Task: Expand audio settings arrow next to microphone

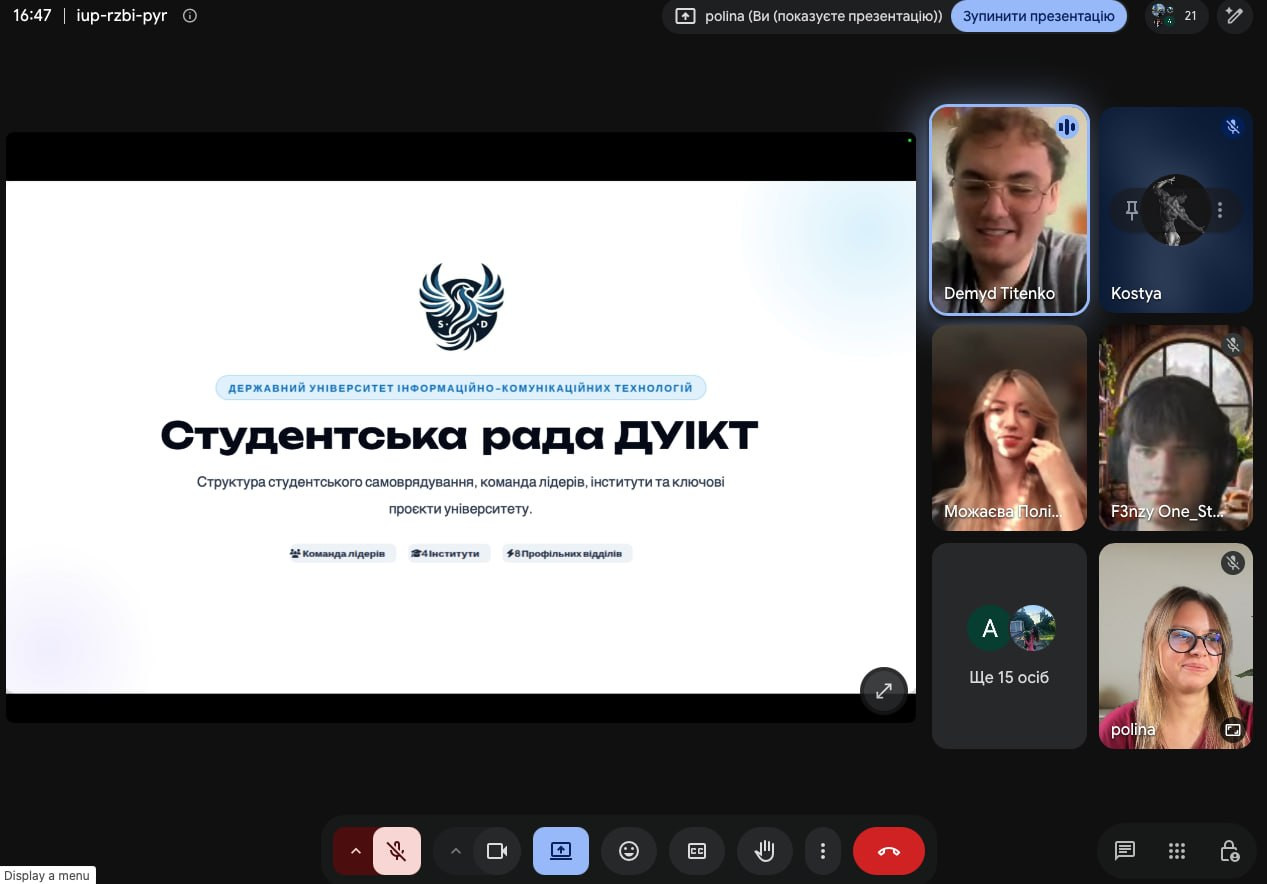Action: click(x=355, y=851)
